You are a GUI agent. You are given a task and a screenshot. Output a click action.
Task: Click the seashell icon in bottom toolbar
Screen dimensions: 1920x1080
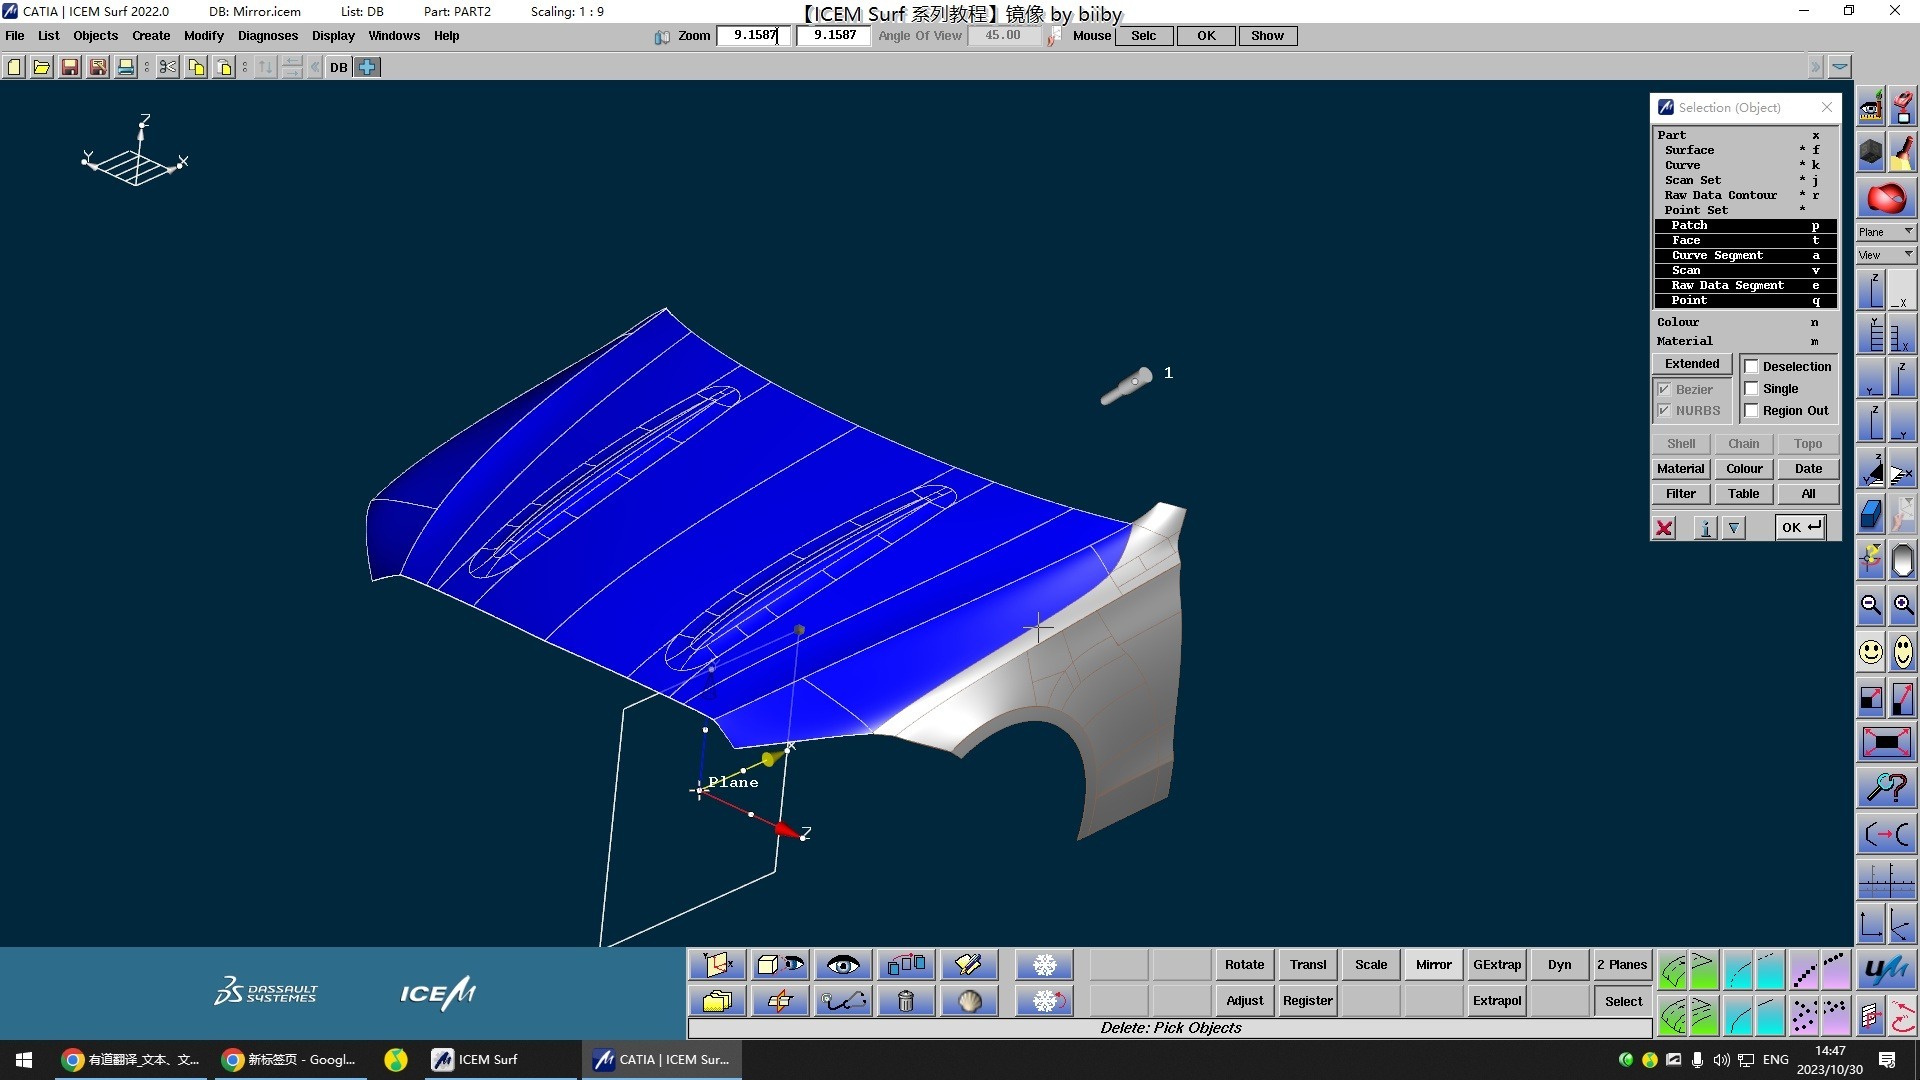click(x=969, y=1001)
